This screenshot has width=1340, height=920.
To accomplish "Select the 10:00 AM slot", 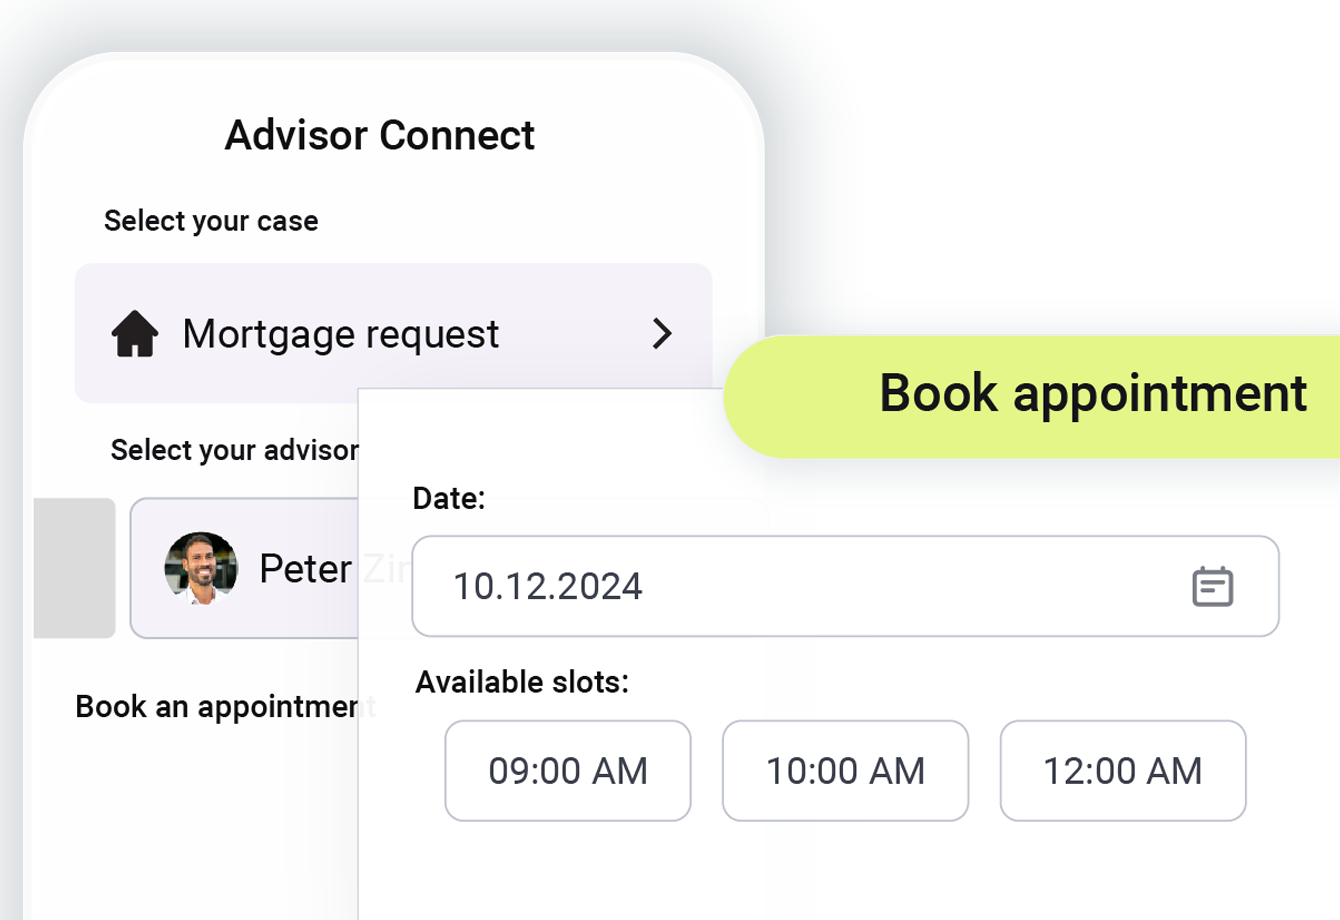I will coord(845,771).
